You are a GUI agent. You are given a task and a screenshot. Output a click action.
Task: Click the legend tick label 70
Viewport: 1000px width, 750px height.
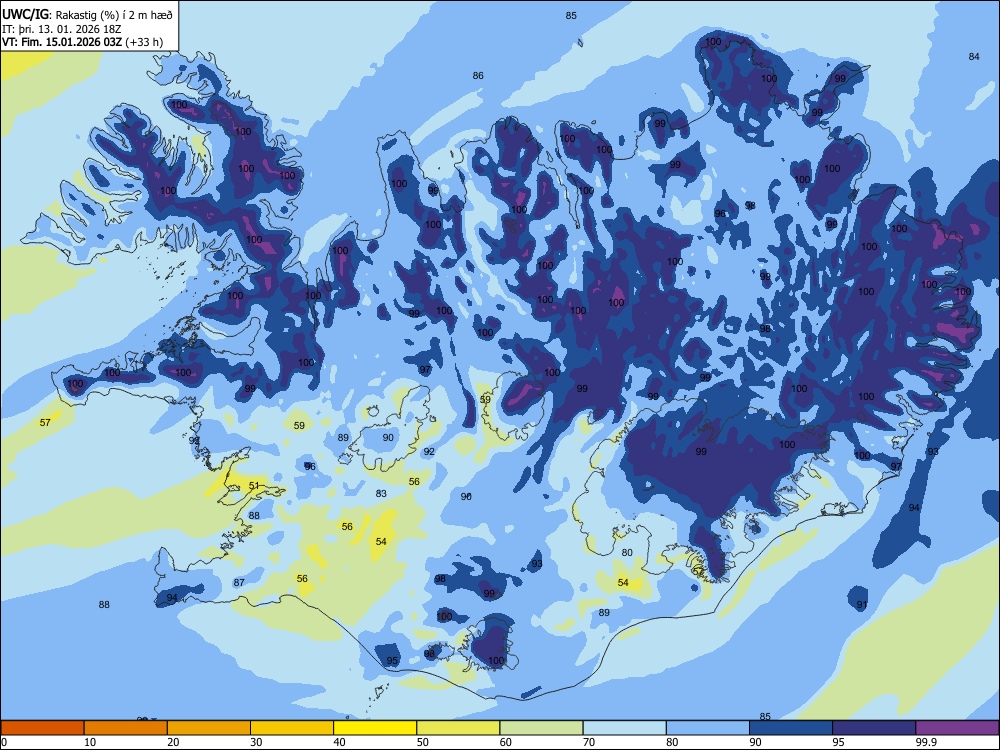click(x=589, y=742)
